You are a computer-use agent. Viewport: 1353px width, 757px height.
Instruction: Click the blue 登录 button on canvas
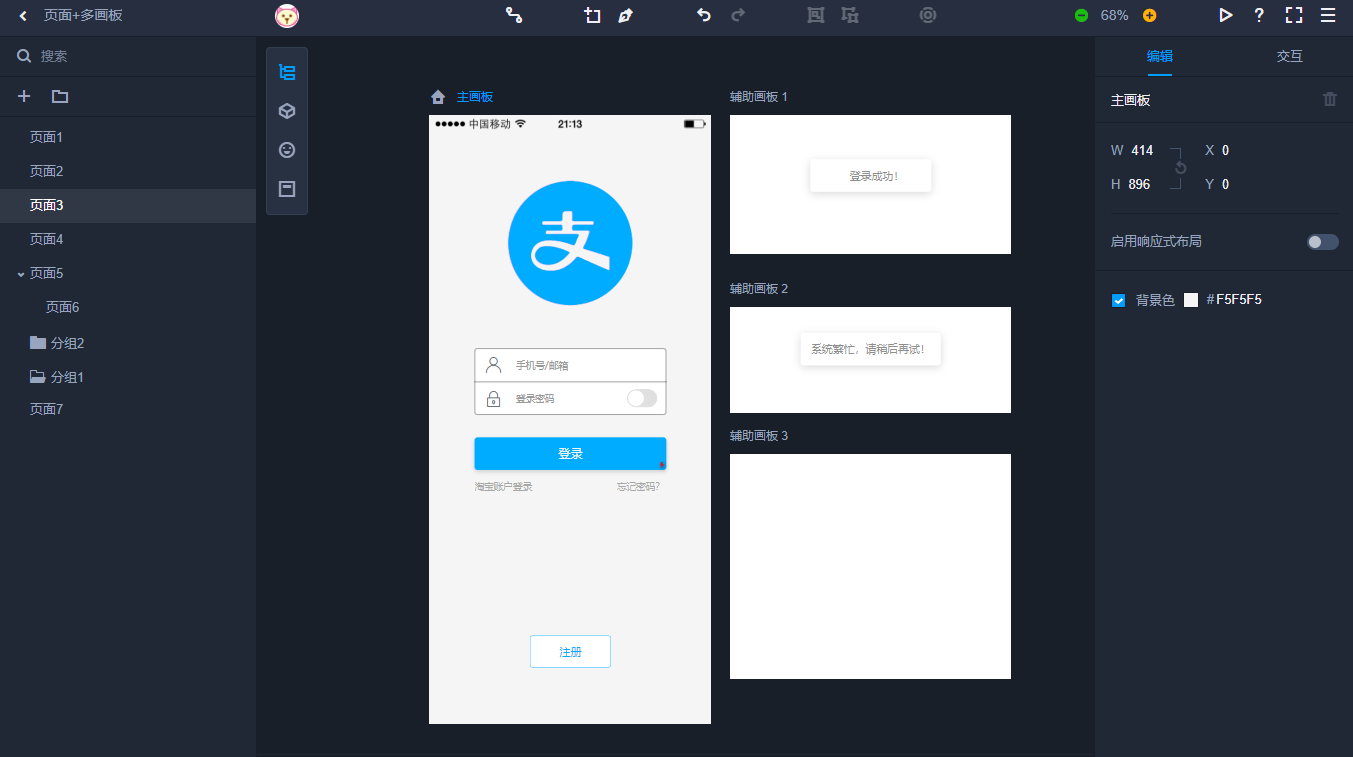tap(570, 453)
